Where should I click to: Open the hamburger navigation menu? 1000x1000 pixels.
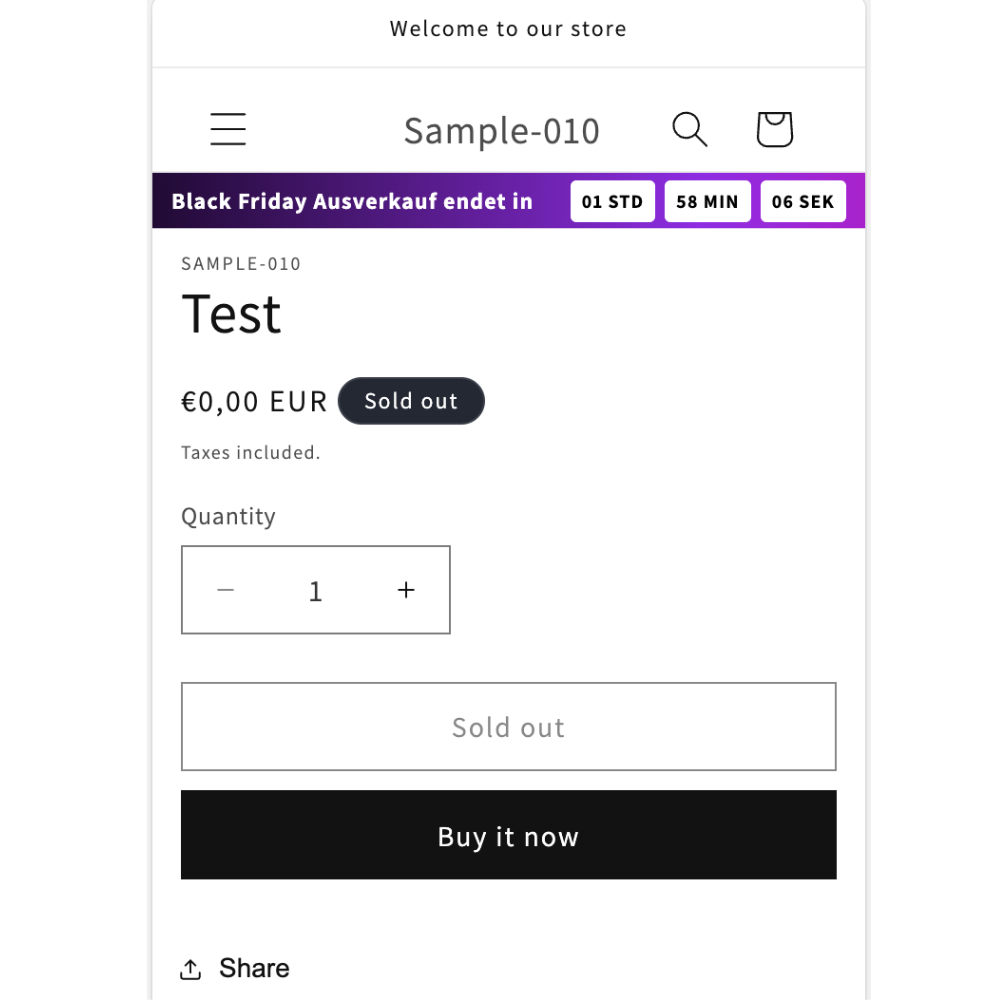(228, 129)
